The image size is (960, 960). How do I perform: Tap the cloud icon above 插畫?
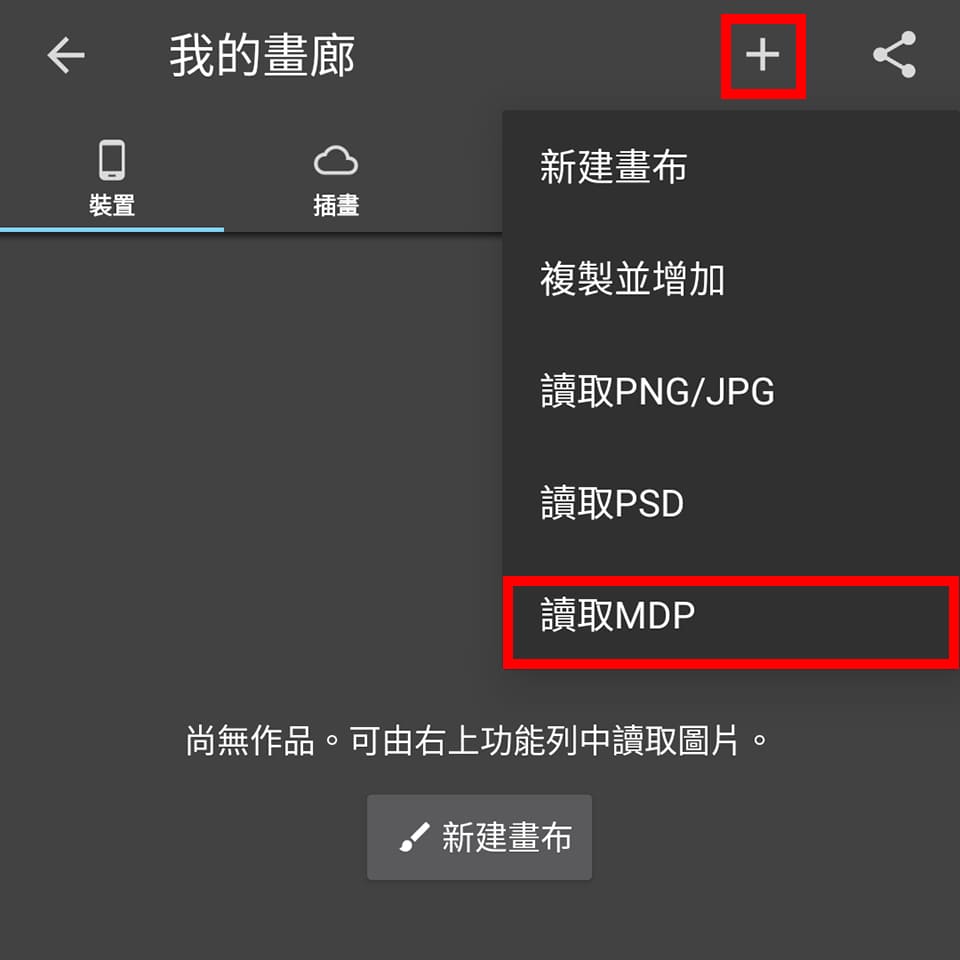pyautogui.click(x=336, y=161)
